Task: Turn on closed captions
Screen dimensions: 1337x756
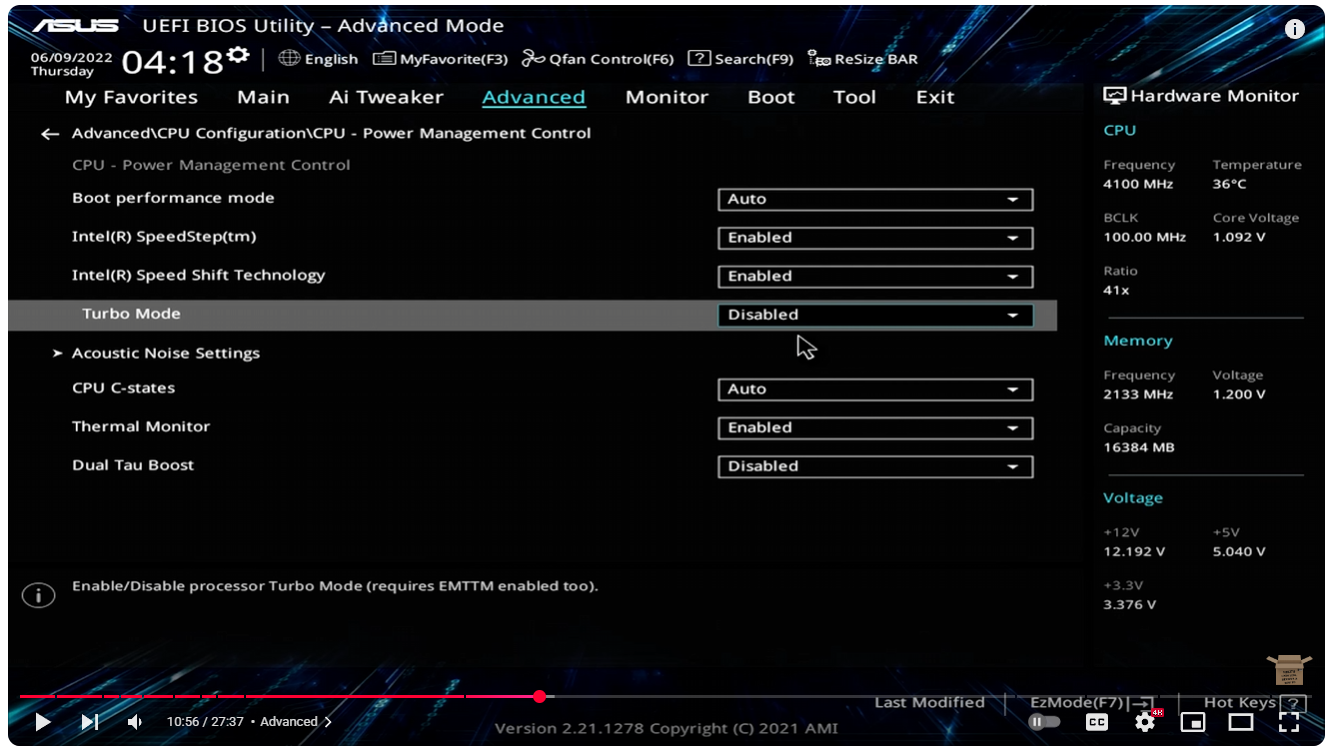Action: (1097, 721)
